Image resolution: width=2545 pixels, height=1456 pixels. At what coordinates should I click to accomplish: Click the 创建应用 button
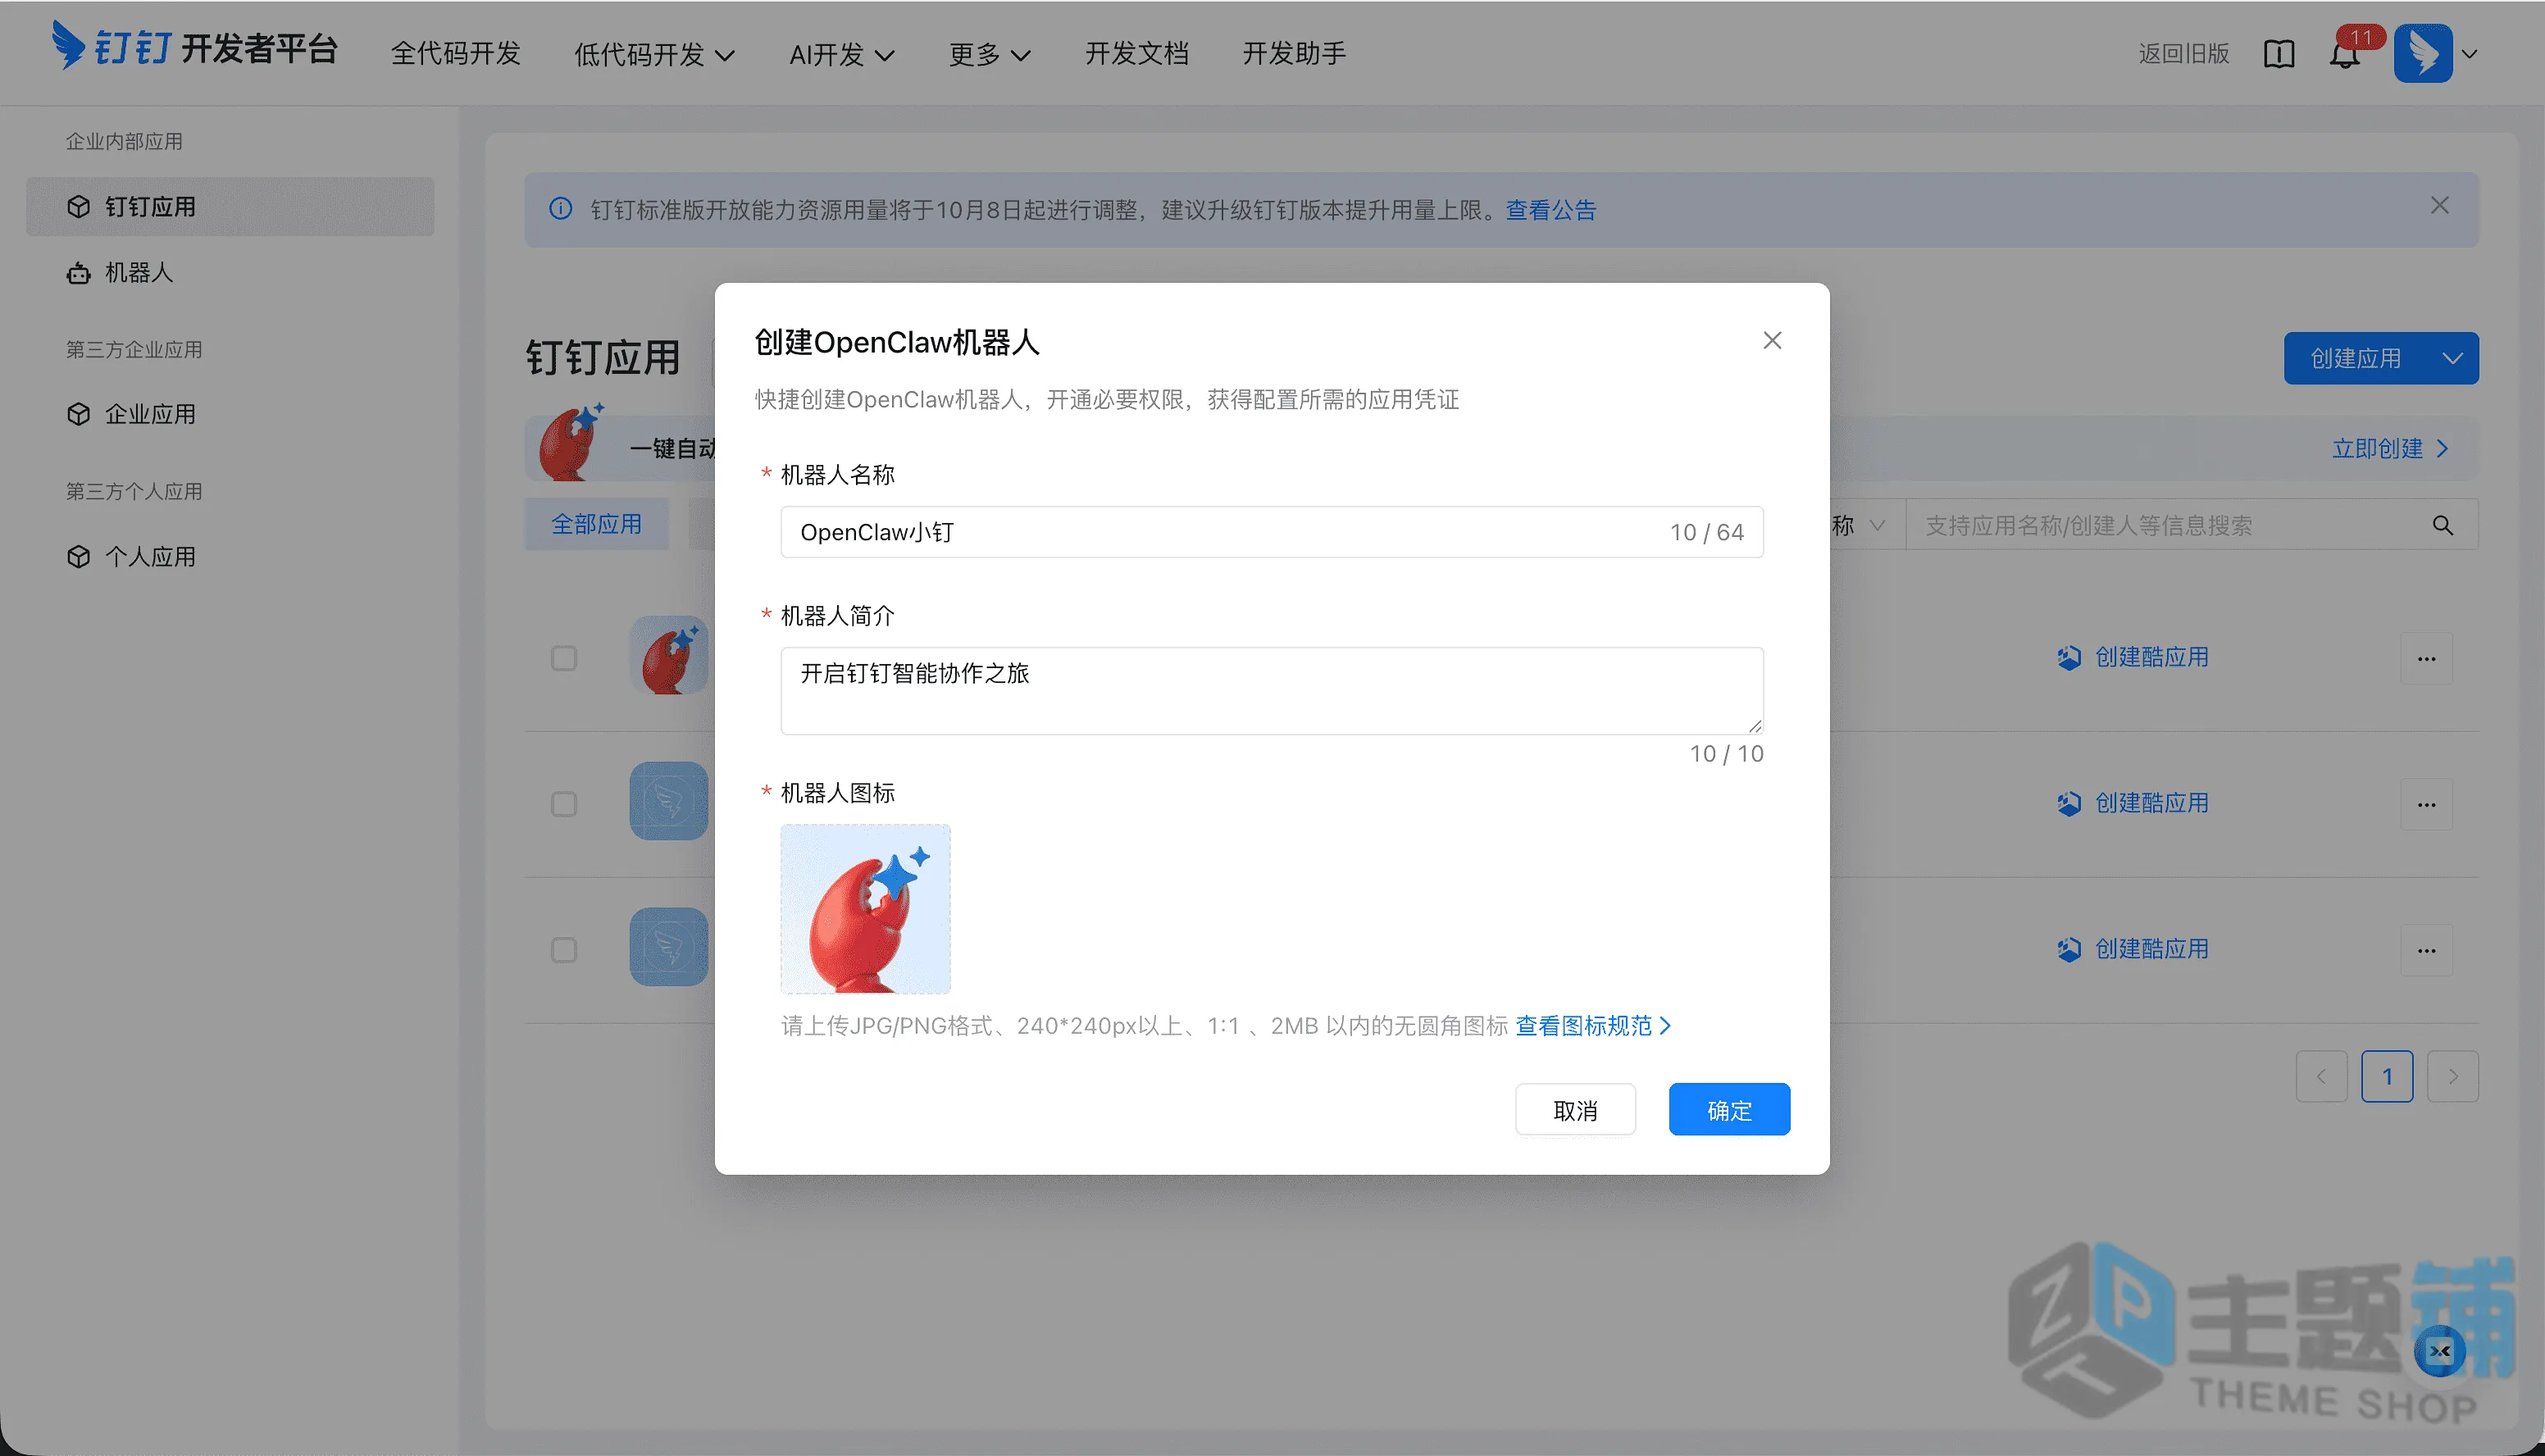pos(2356,358)
